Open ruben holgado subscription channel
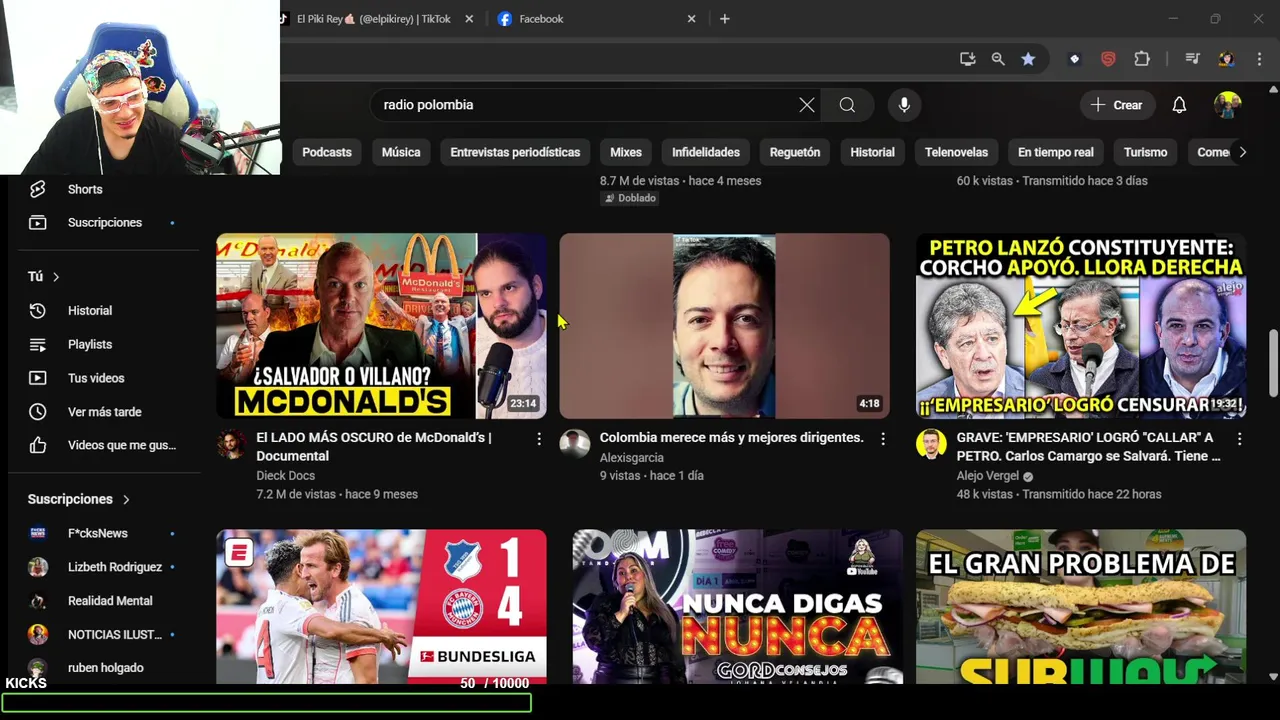Image resolution: width=1280 pixels, height=720 pixels. coord(105,668)
